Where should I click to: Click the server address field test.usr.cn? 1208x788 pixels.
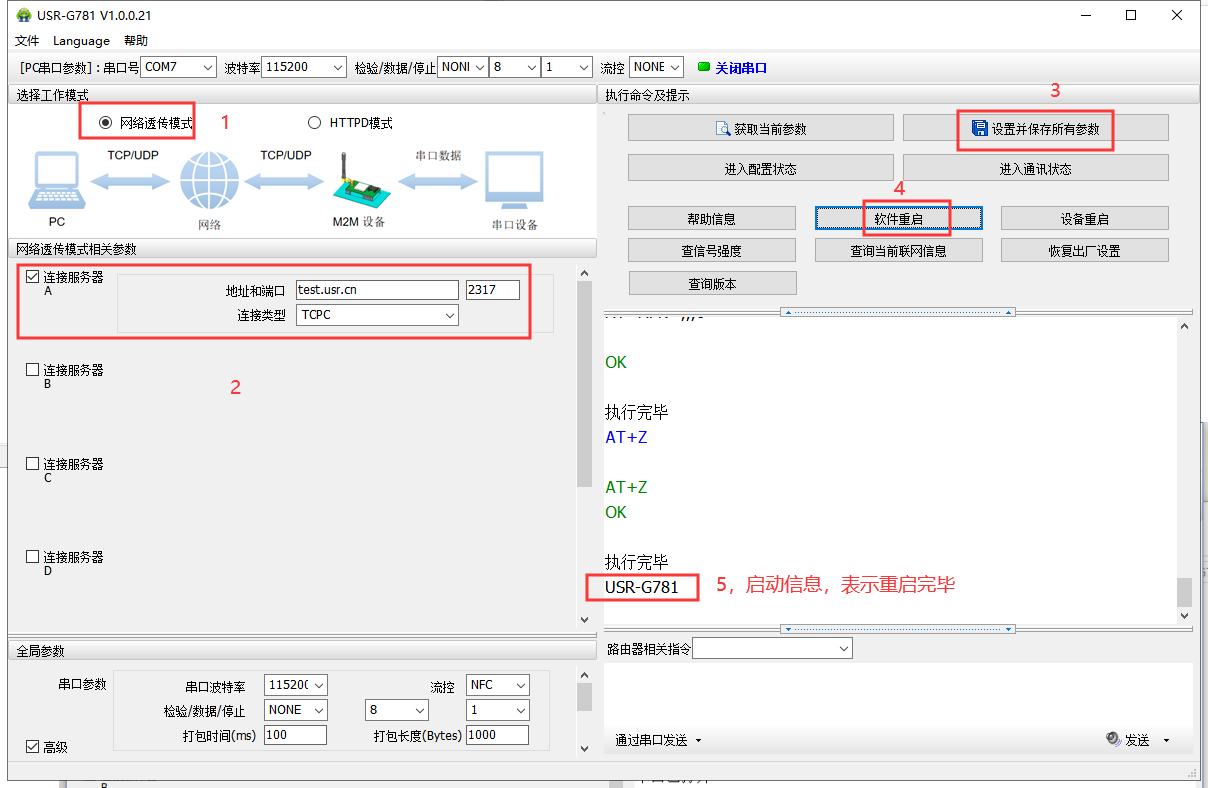click(x=376, y=290)
